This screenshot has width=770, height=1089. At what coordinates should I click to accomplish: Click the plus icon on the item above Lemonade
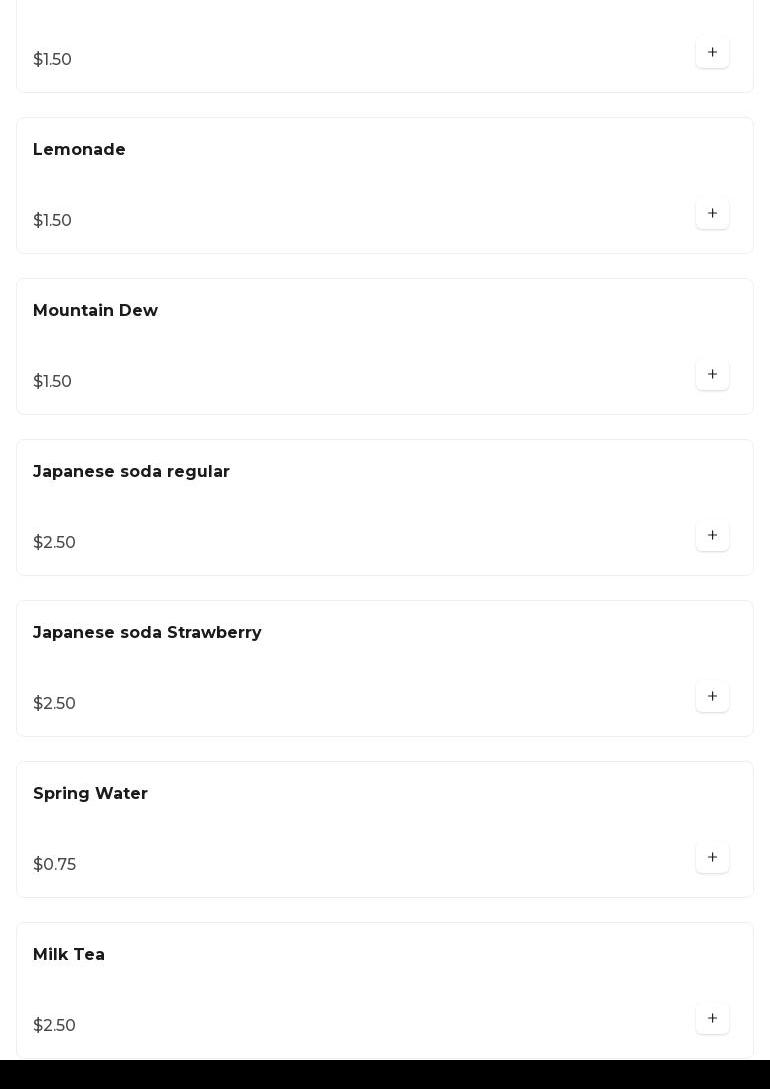pyautogui.click(x=712, y=53)
